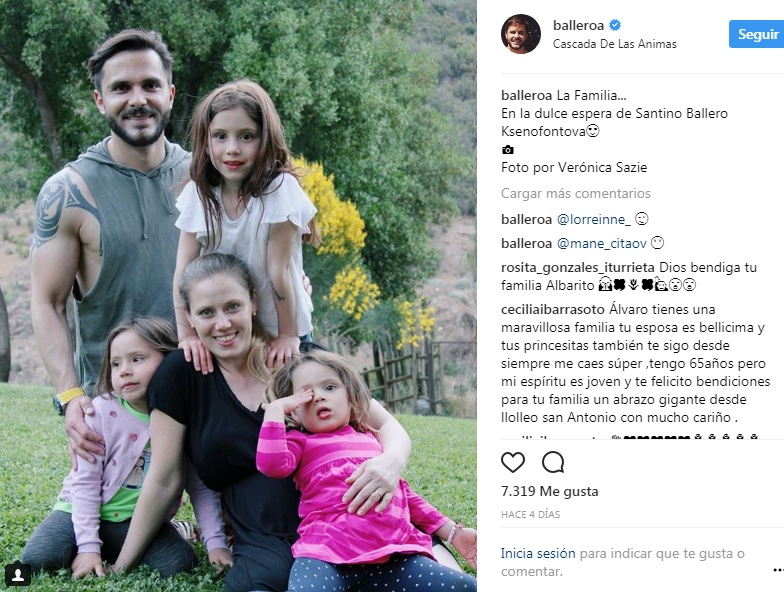Click the HACE 4 DÍAS timestamp
This screenshot has width=784, height=592.
[x=532, y=514]
